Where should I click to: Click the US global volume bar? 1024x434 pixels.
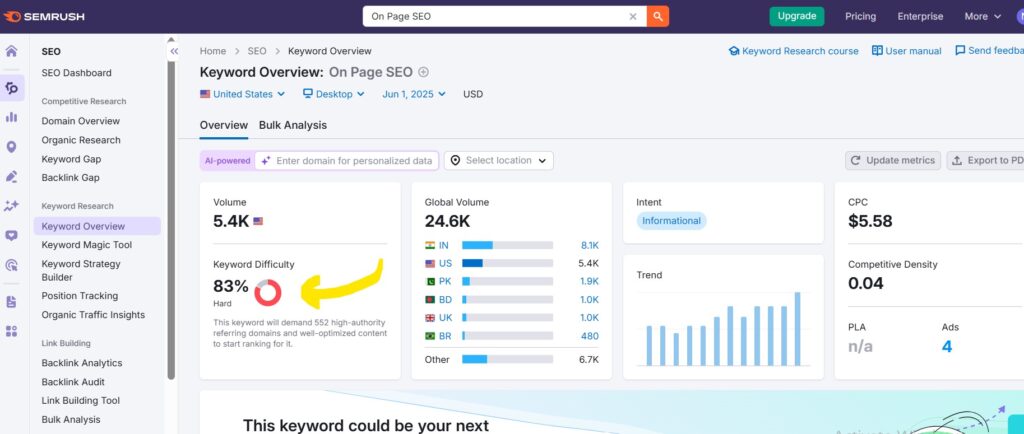pyautogui.click(x=507, y=264)
